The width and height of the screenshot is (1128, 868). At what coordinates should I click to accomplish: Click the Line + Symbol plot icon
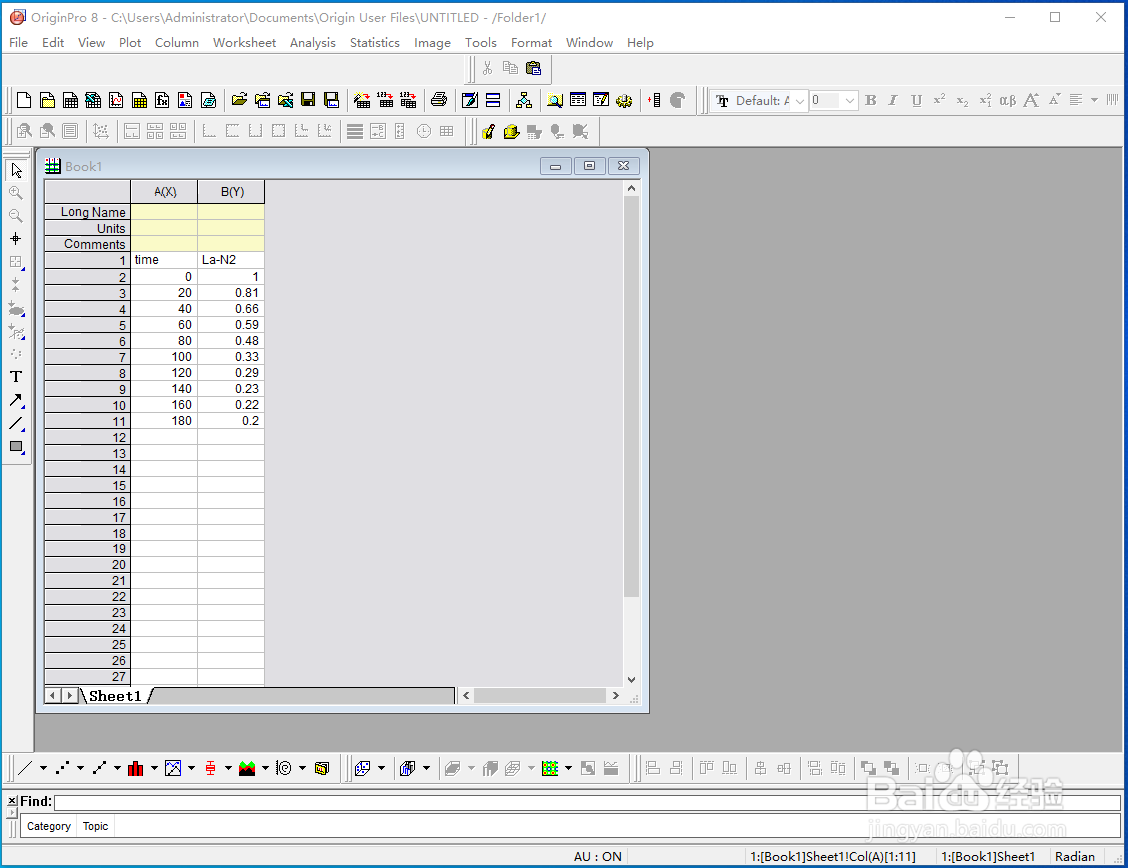pyautogui.click(x=99, y=768)
